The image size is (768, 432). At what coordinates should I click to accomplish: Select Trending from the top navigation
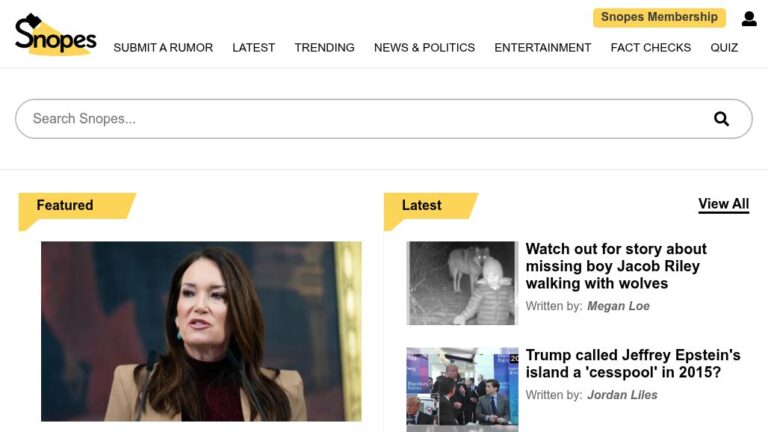(x=324, y=47)
